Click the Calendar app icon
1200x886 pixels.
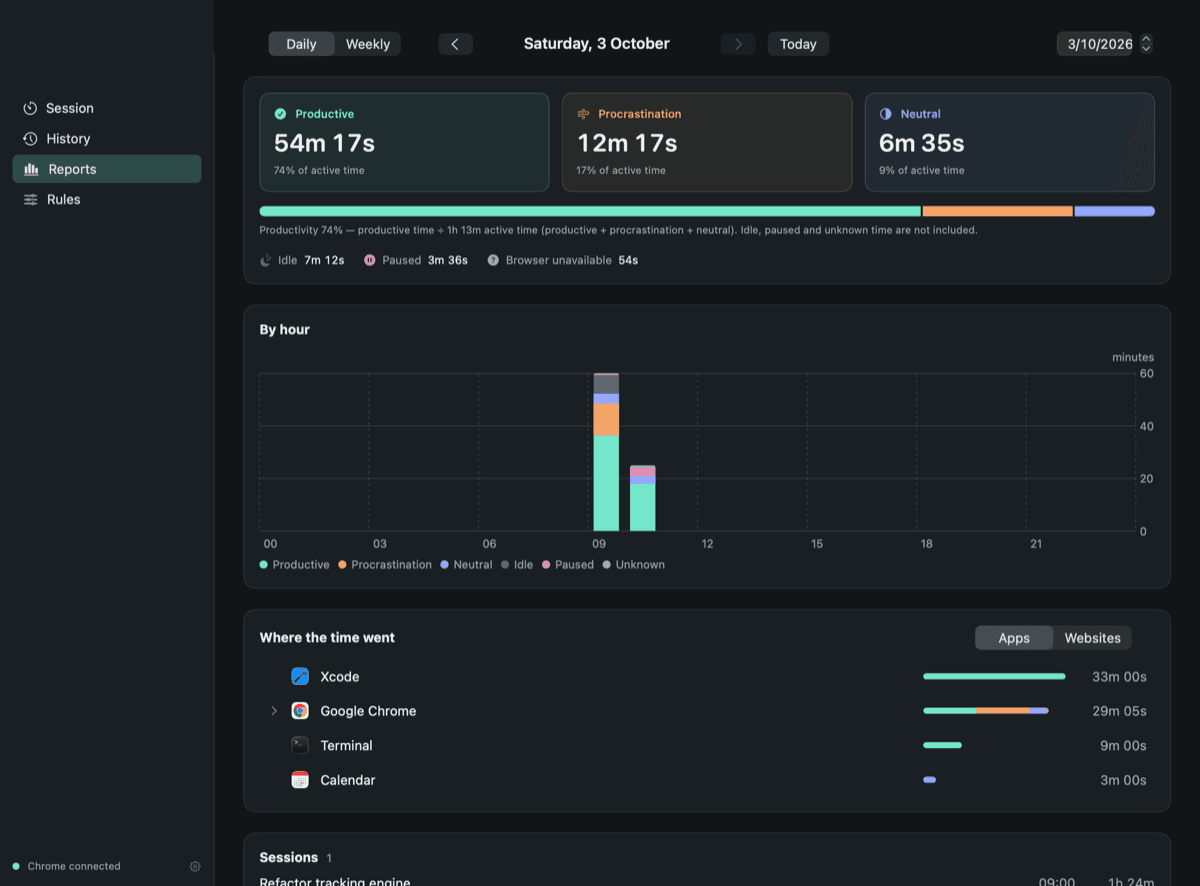point(300,780)
